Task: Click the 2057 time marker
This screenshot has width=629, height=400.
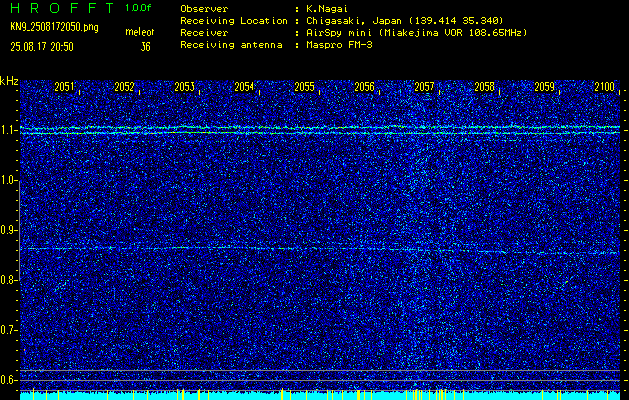Action: (424, 87)
